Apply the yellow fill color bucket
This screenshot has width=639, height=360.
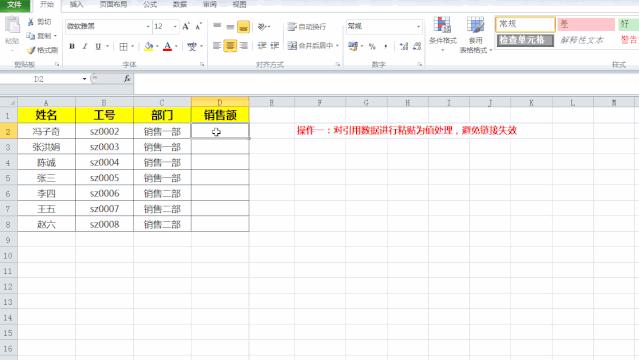(148, 46)
